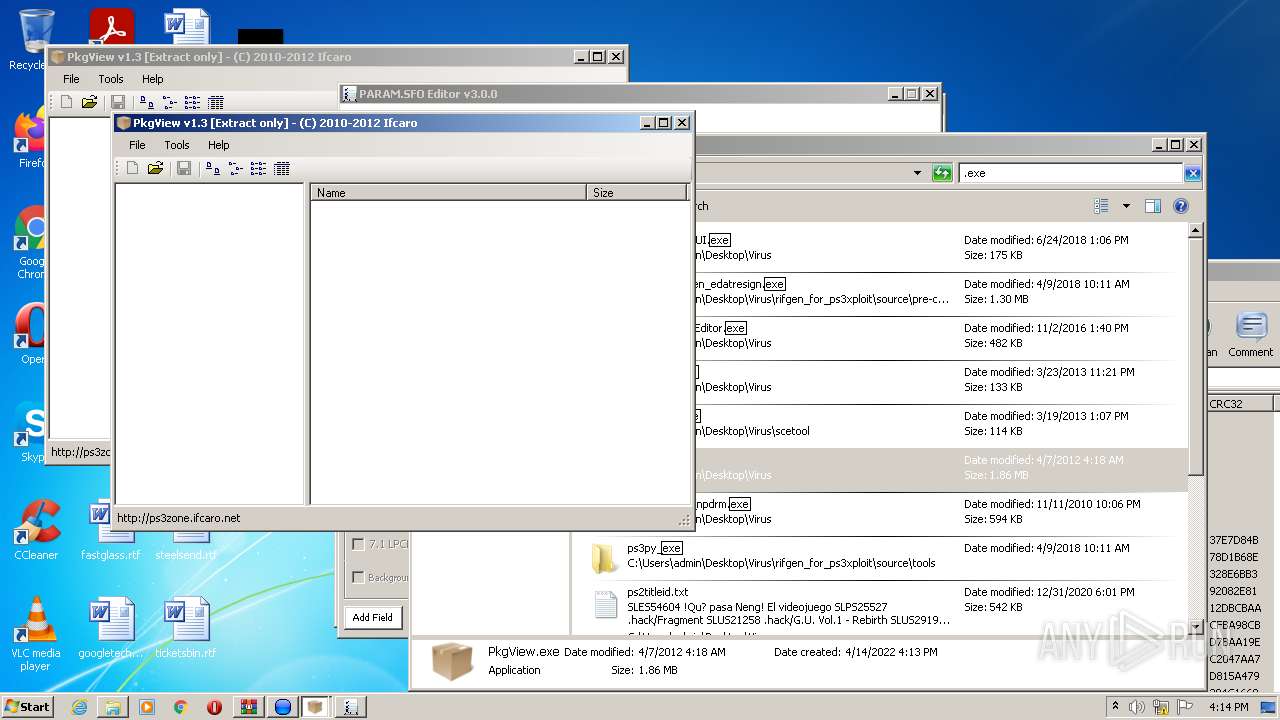The width and height of the screenshot is (1280, 720).
Task: Select ticketsbin.rtf document on desktop
Action: pyautogui.click(x=185, y=629)
